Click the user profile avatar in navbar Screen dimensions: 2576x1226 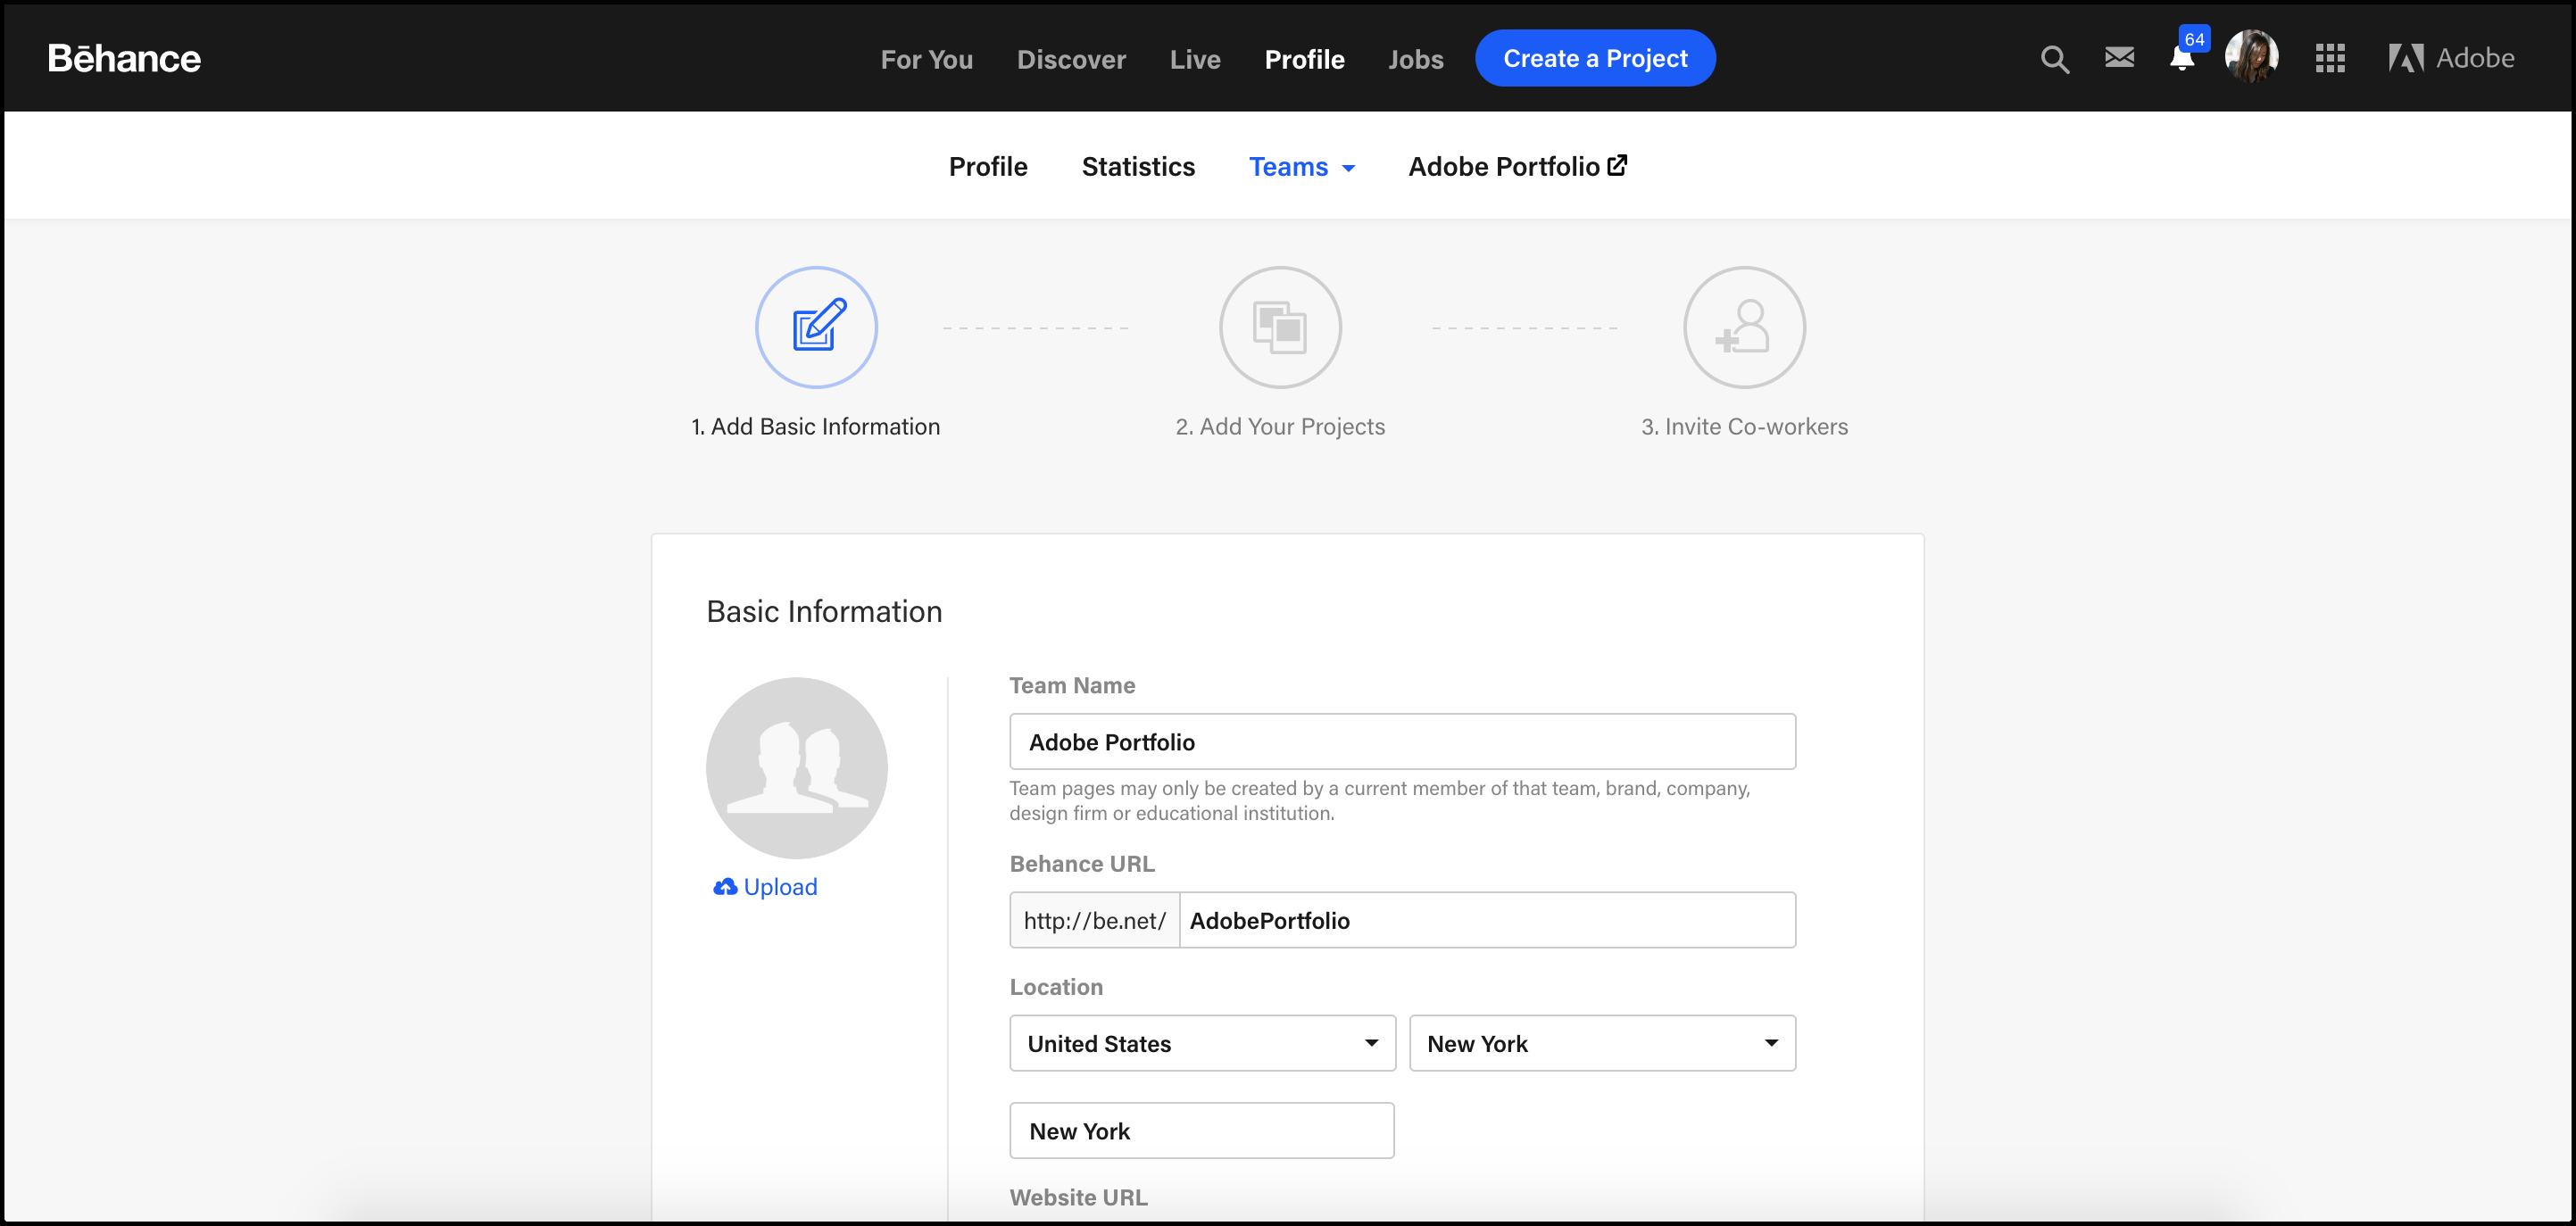pos(2251,57)
